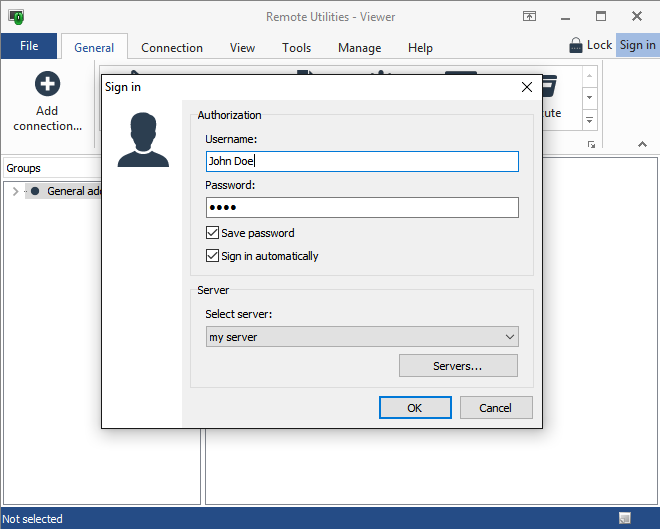
Task: Click the Password input field
Action: coord(362,207)
